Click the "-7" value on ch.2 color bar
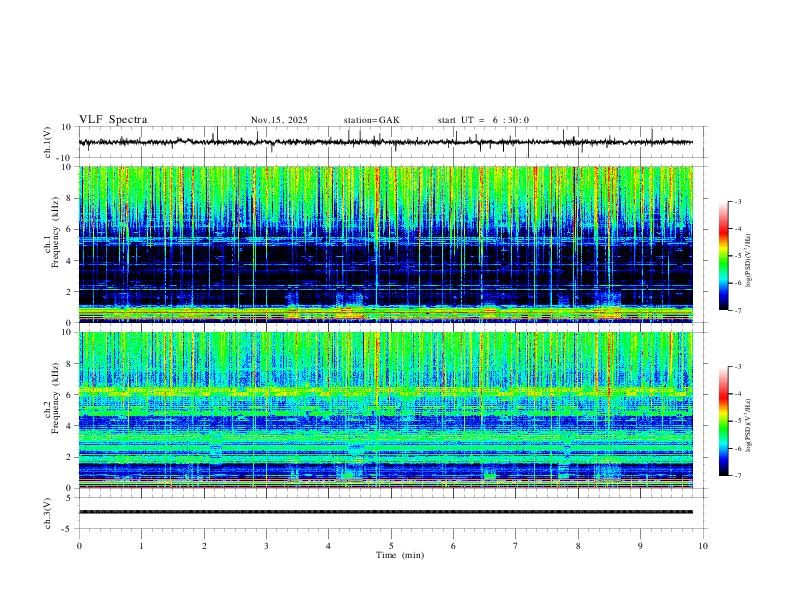The height and width of the screenshot is (612, 792). [738, 476]
